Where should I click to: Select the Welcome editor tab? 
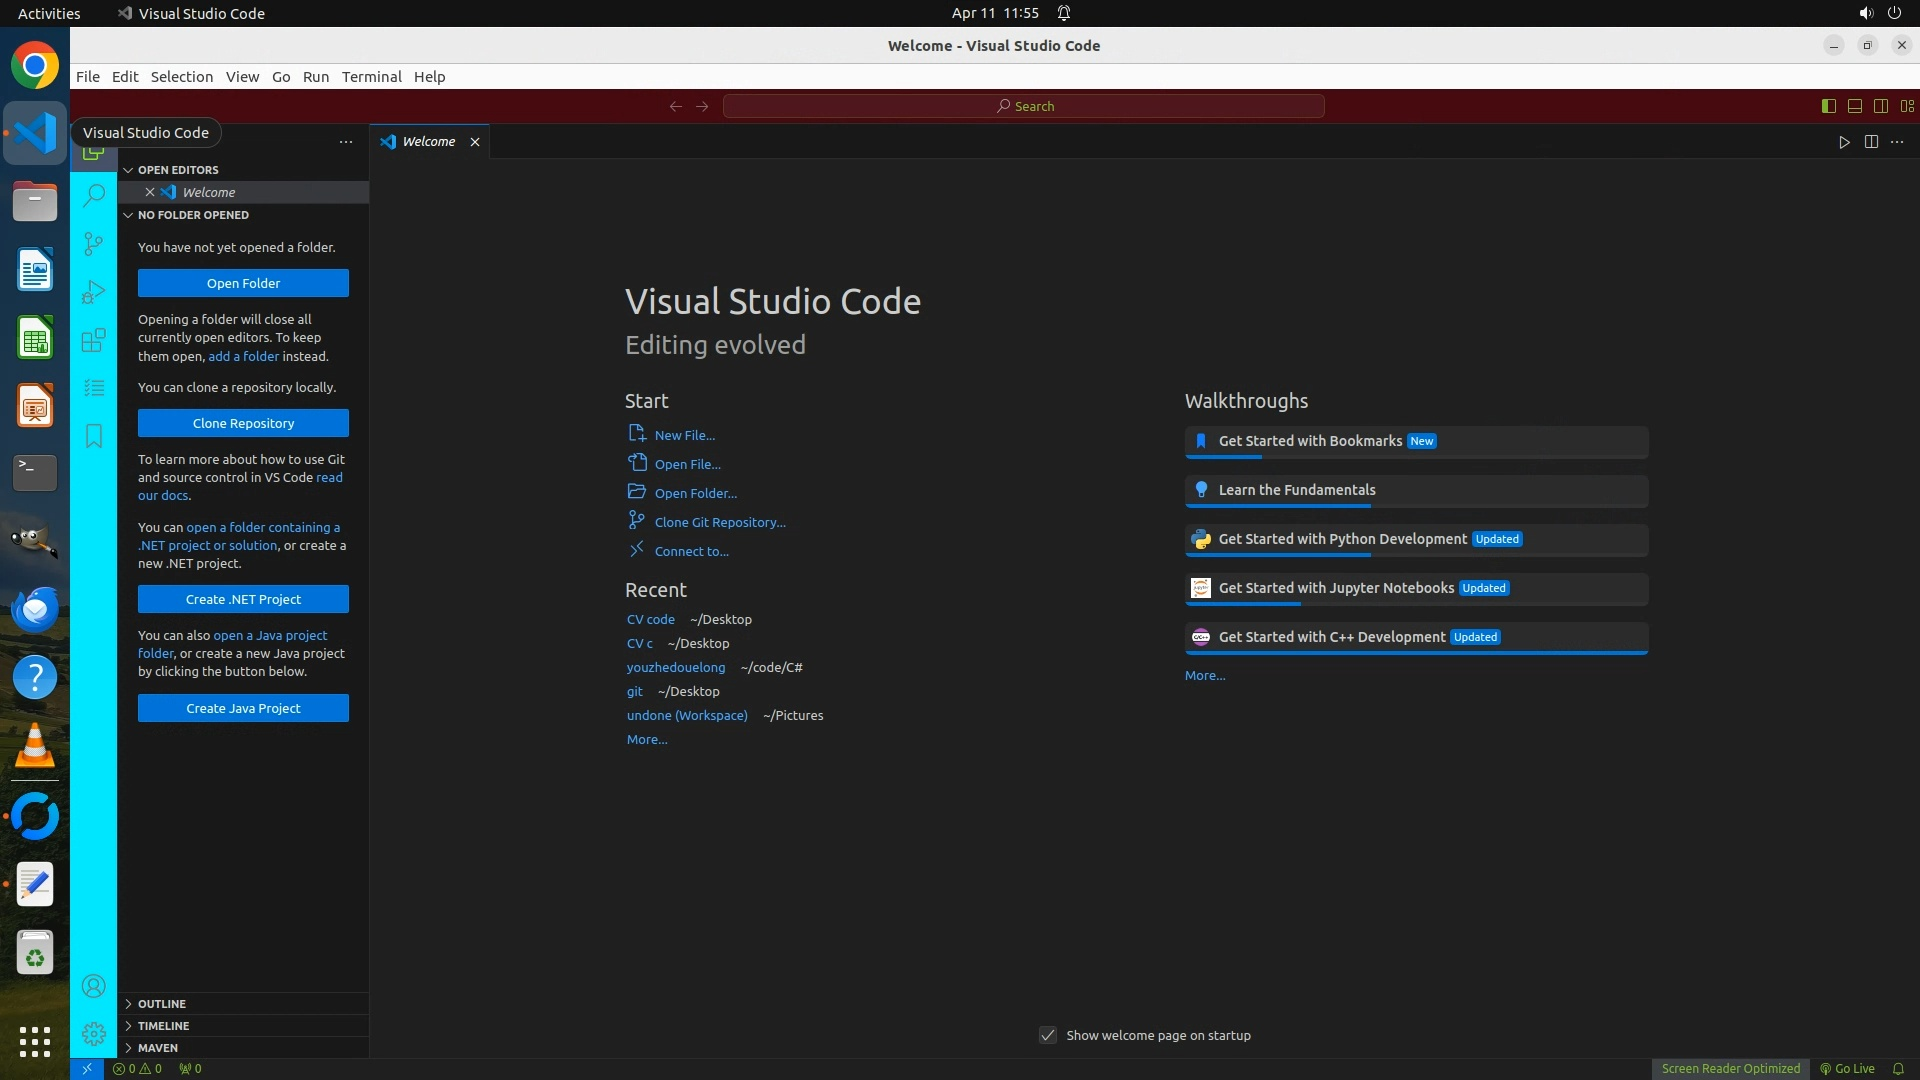pyautogui.click(x=428, y=142)
